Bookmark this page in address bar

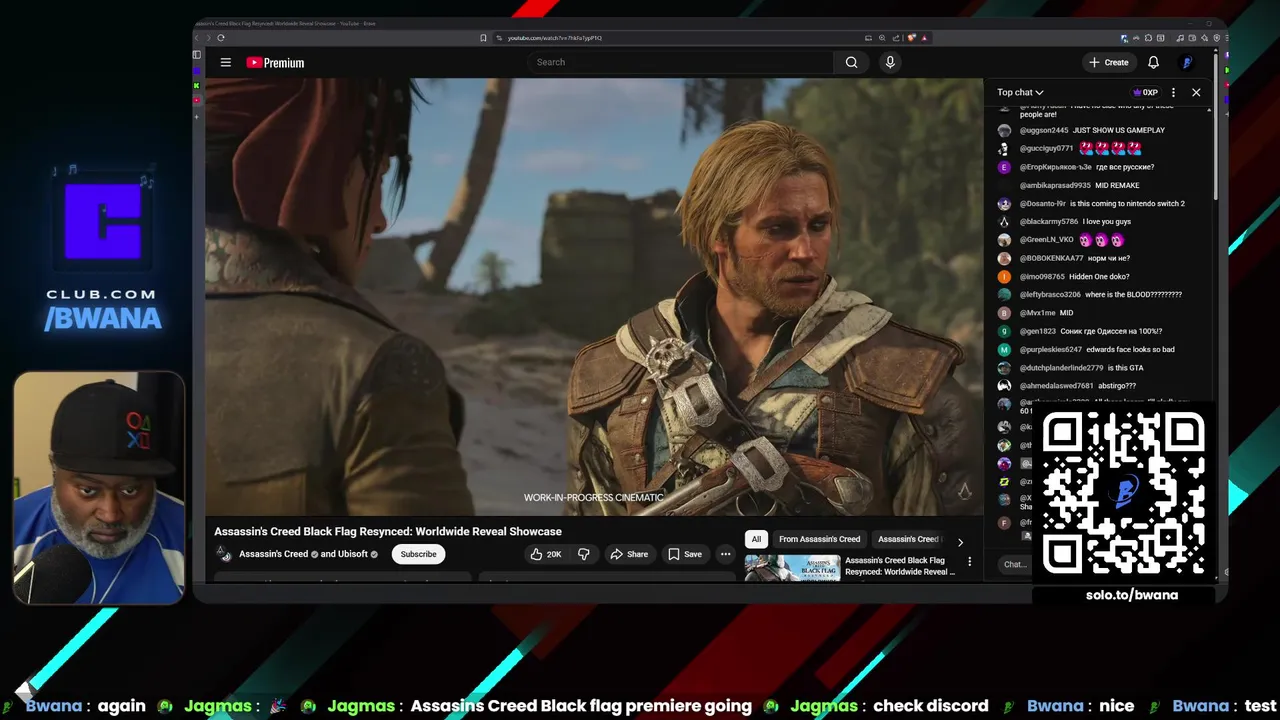pyautogui.click(x=483, y=38)
